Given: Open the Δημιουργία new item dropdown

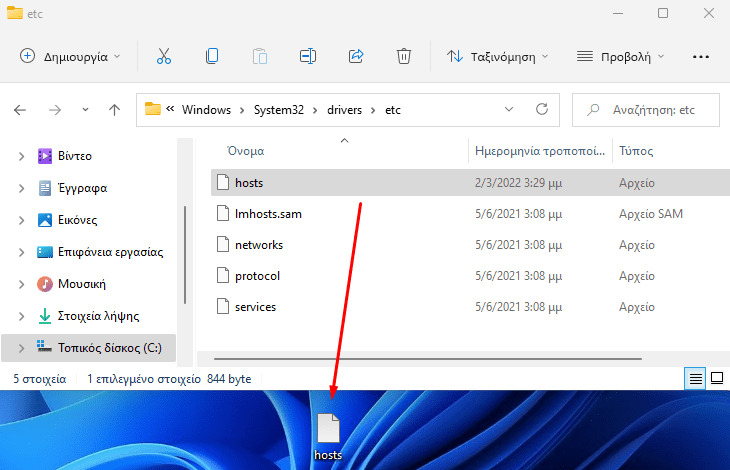Looking at the screenshot, I should [70, 57].
